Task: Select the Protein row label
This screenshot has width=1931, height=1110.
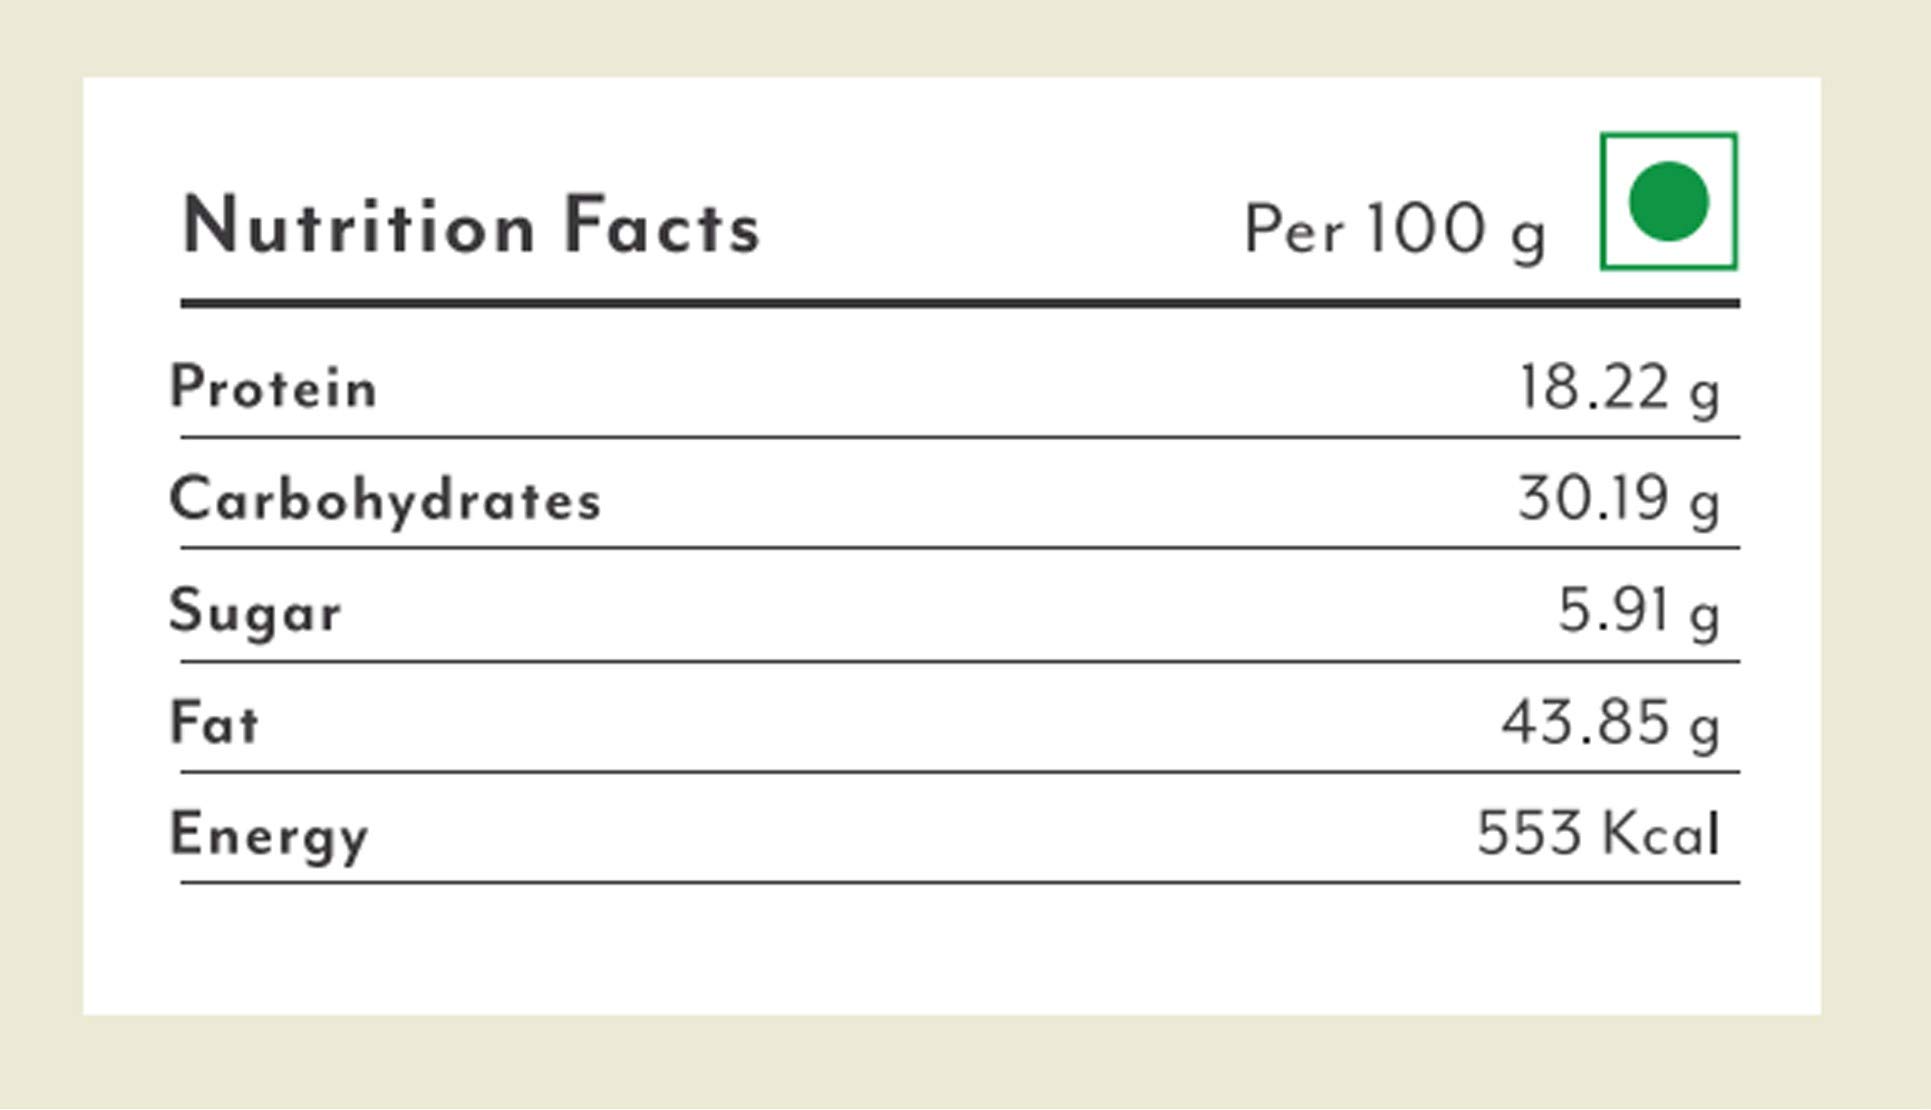Action: pyautogui.click(x=273, y=387)
